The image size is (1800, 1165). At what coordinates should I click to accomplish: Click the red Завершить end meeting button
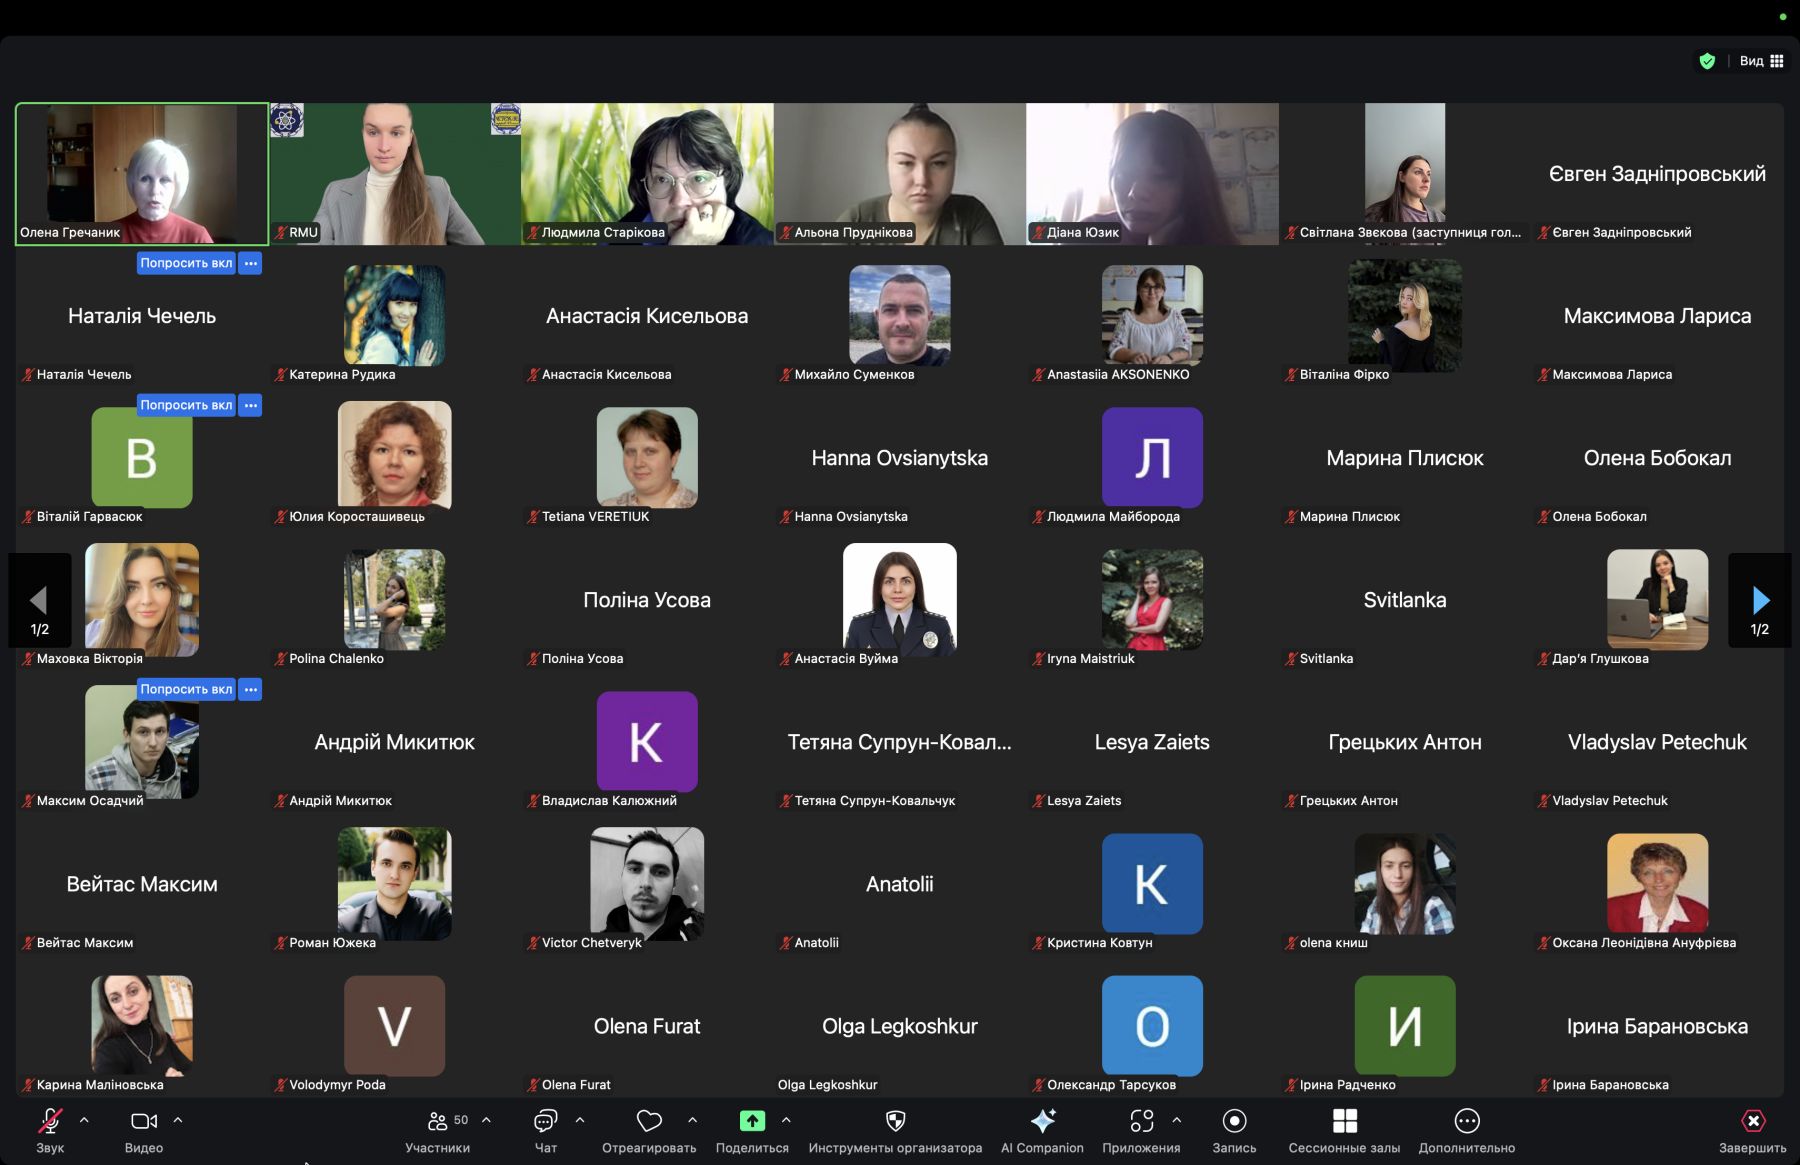tap(1752, 1121)
